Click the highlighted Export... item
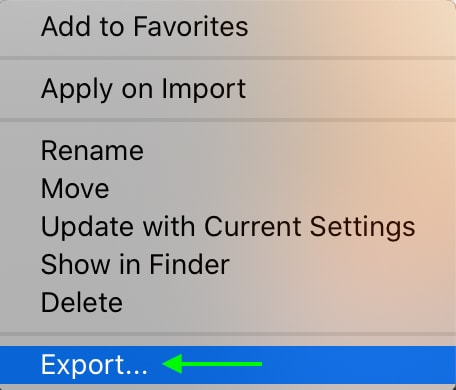456x390 pixels. pyautogui.click(x=228, y=365)
